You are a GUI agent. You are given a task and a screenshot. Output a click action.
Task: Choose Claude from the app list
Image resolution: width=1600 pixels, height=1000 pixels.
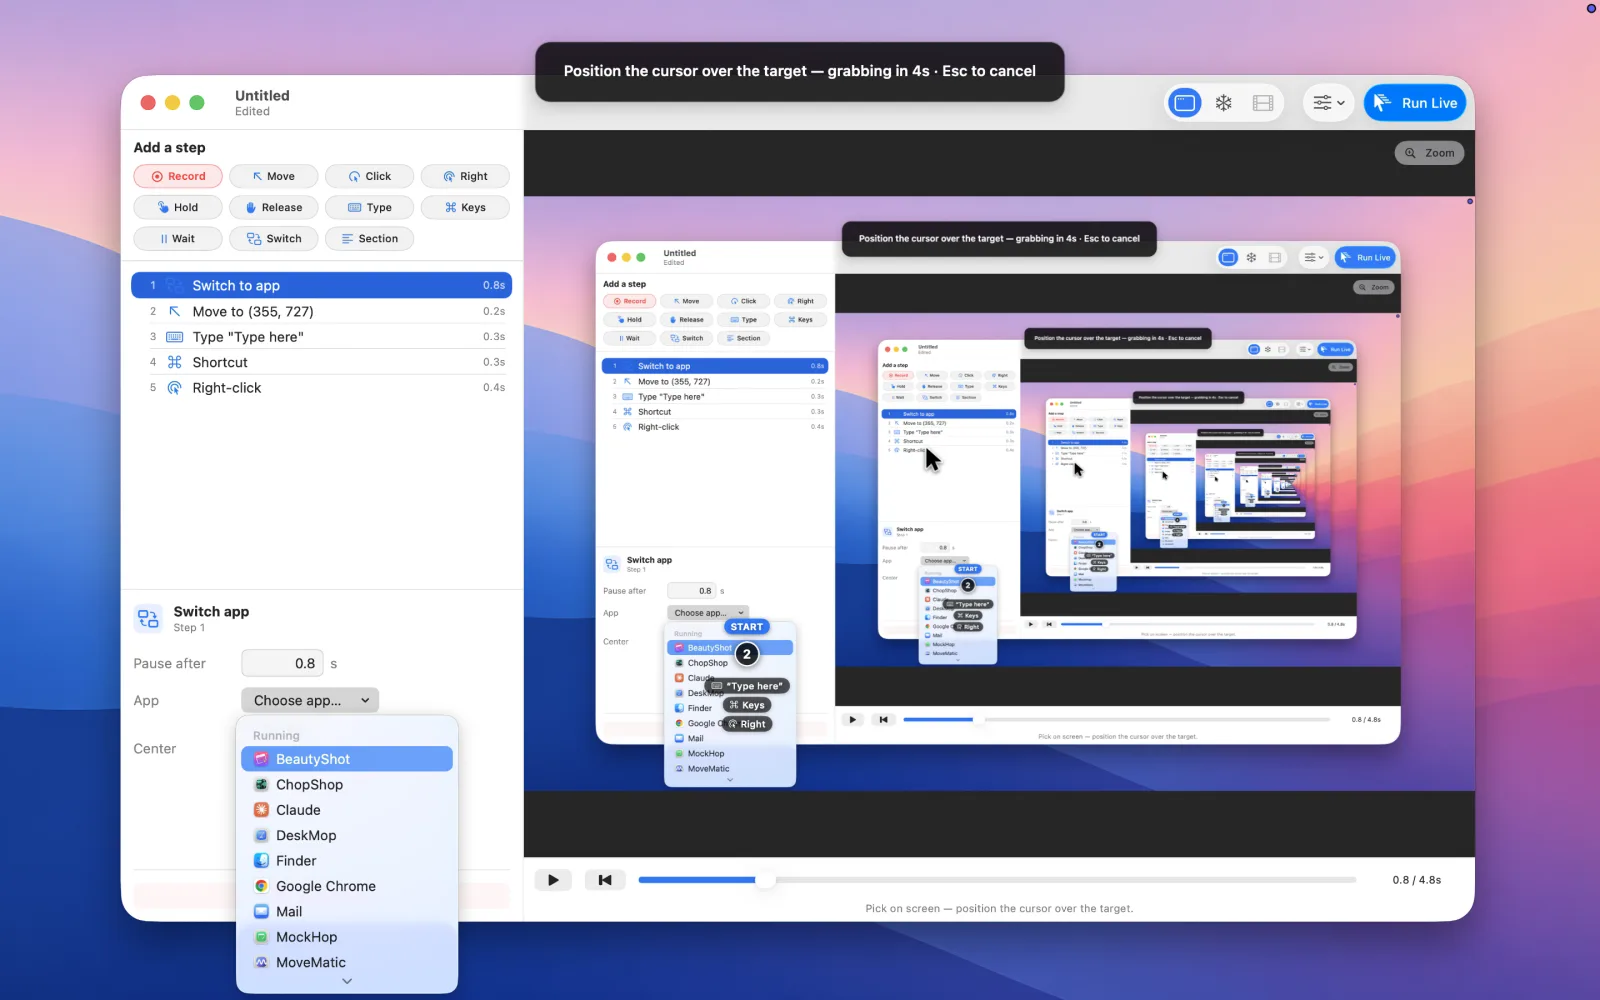pos(347,810)
